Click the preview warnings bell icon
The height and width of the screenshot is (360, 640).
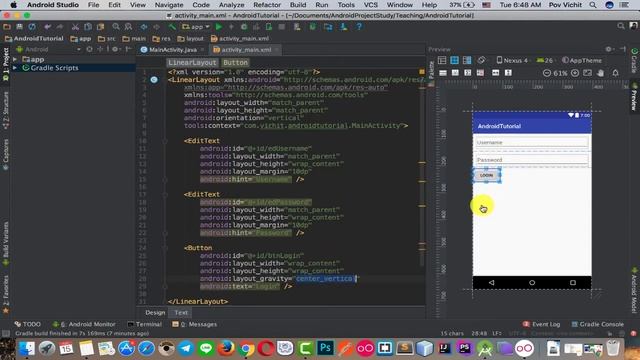(615, 73)
